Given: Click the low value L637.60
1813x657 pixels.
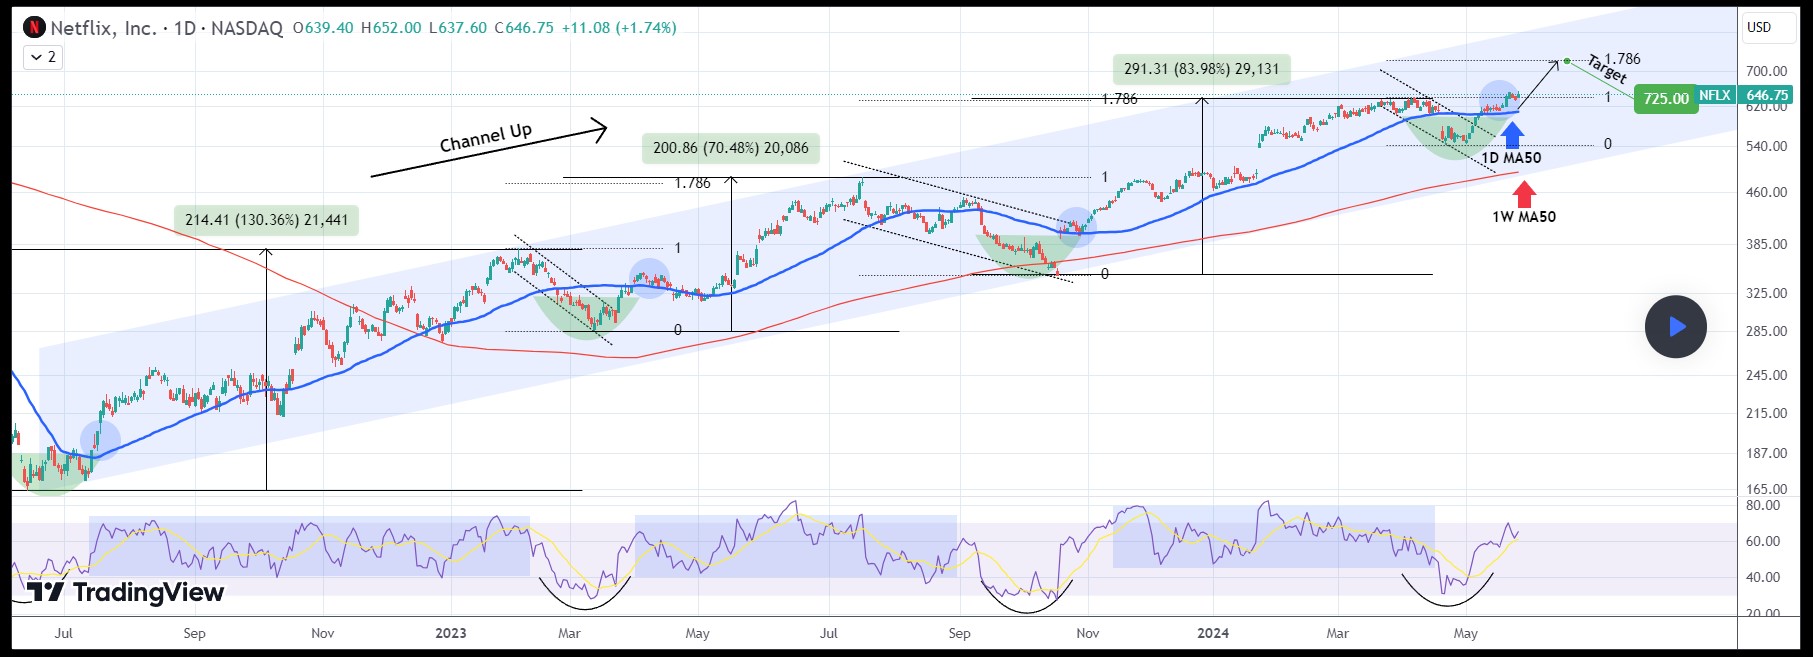Looking at the screenshot, I should (458, 28).
